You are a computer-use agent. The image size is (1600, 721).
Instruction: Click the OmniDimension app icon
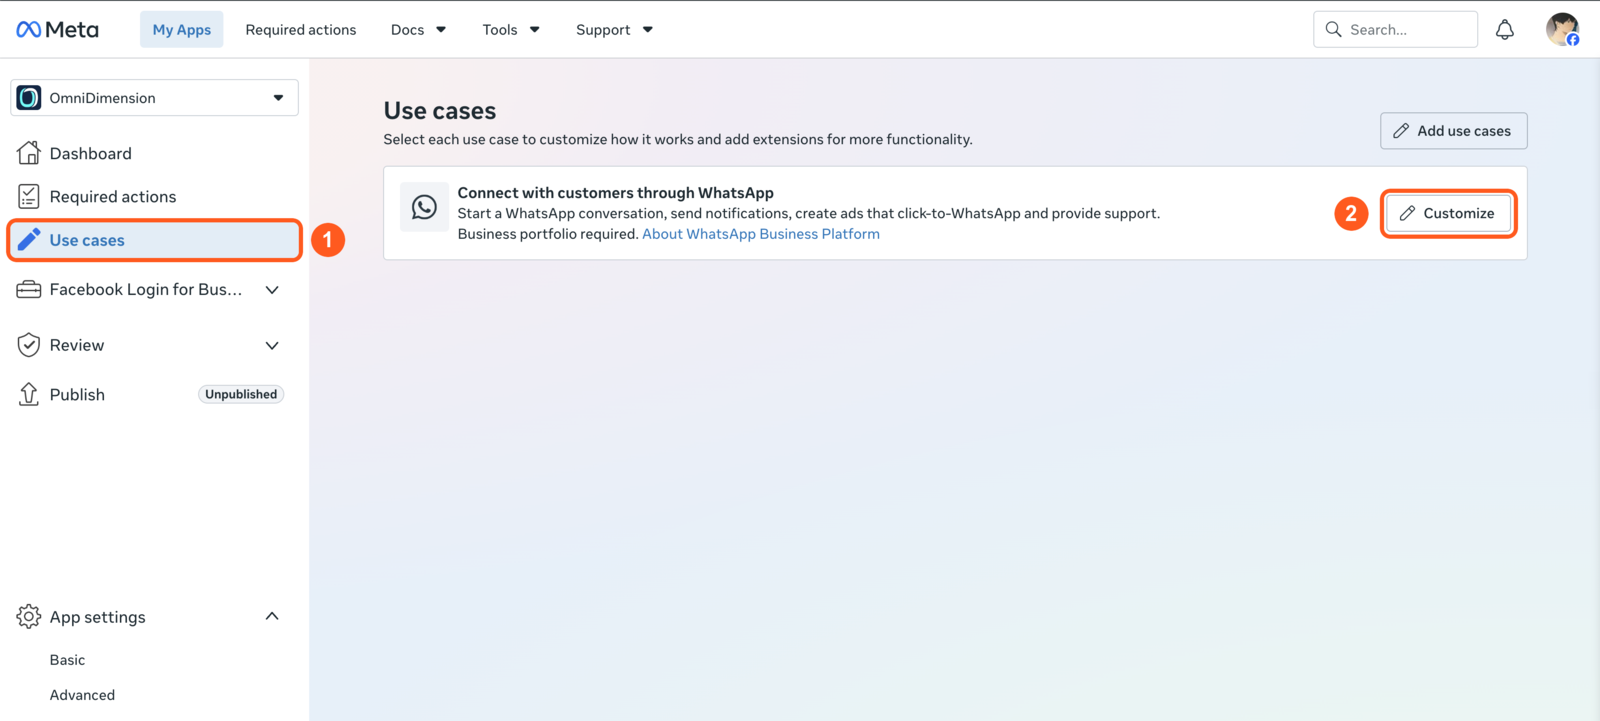click(29, 98)
